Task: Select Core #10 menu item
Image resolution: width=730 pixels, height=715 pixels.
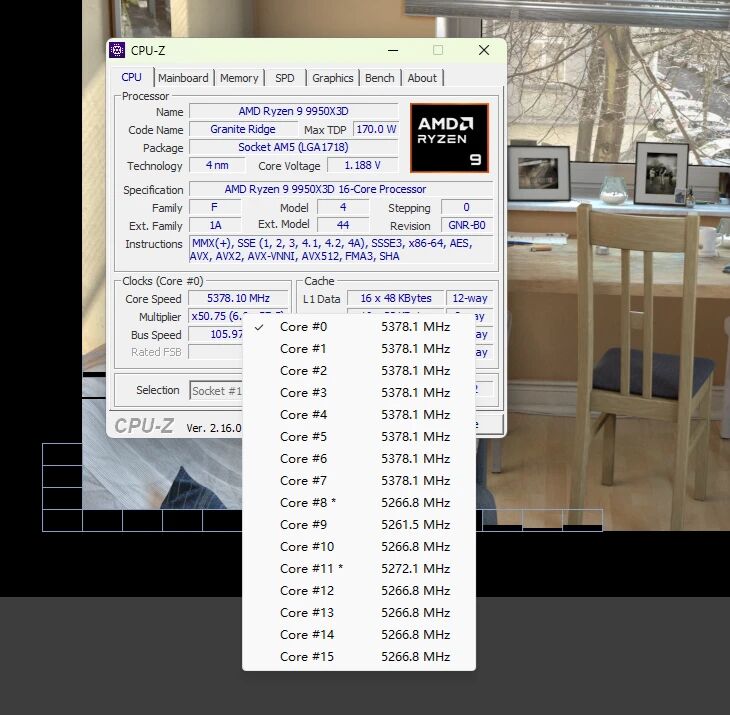Action: (359, 546)
